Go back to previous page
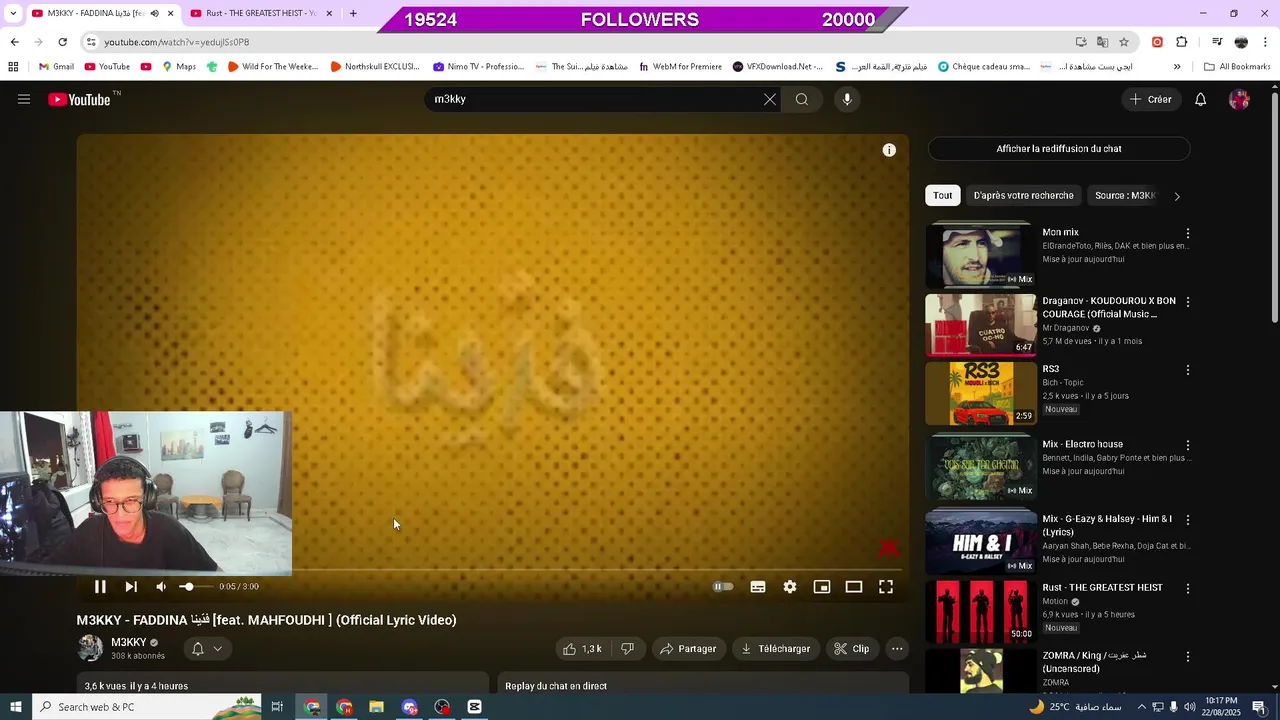Screen dimensions: 1280x720 (14, 42)
